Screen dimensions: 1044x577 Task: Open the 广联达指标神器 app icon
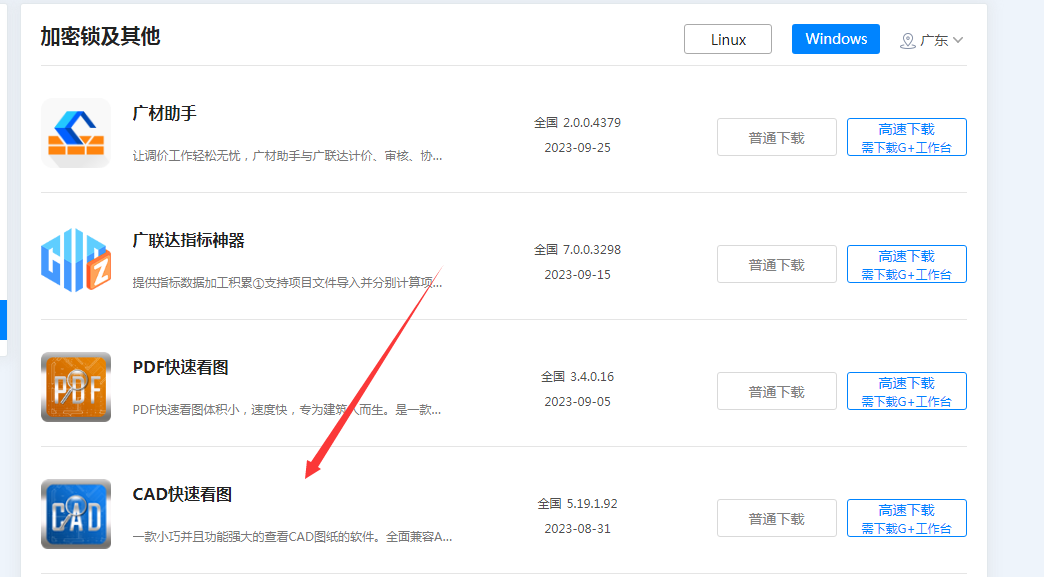[x=76, y=260]
